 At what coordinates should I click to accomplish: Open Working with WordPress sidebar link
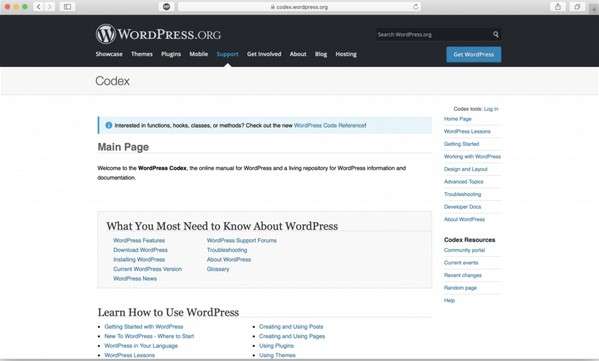tap(472, 157)
